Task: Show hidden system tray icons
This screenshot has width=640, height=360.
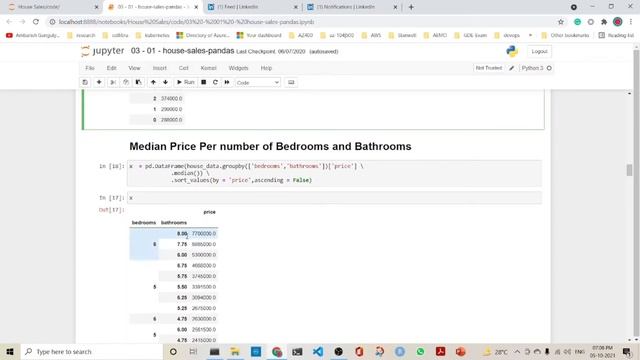Action: pos(517,351)
